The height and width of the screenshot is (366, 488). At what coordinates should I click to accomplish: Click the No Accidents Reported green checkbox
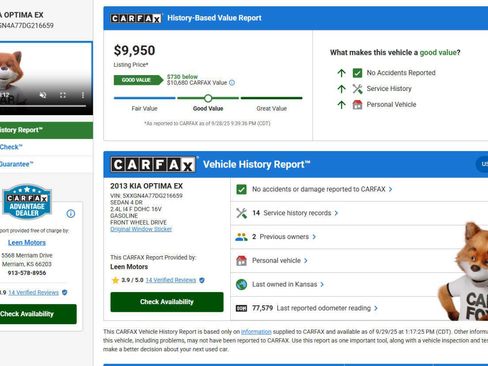(x=357, y=73)
